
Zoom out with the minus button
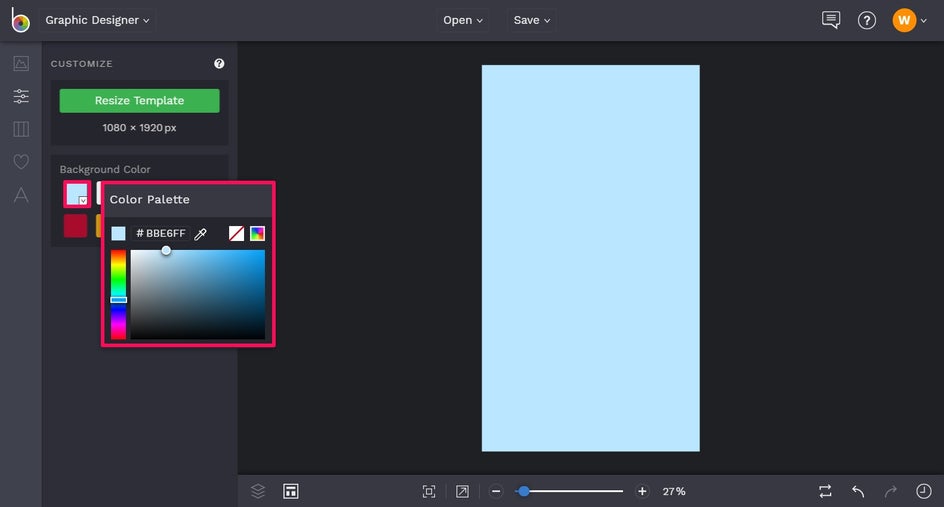click(496, 491)
